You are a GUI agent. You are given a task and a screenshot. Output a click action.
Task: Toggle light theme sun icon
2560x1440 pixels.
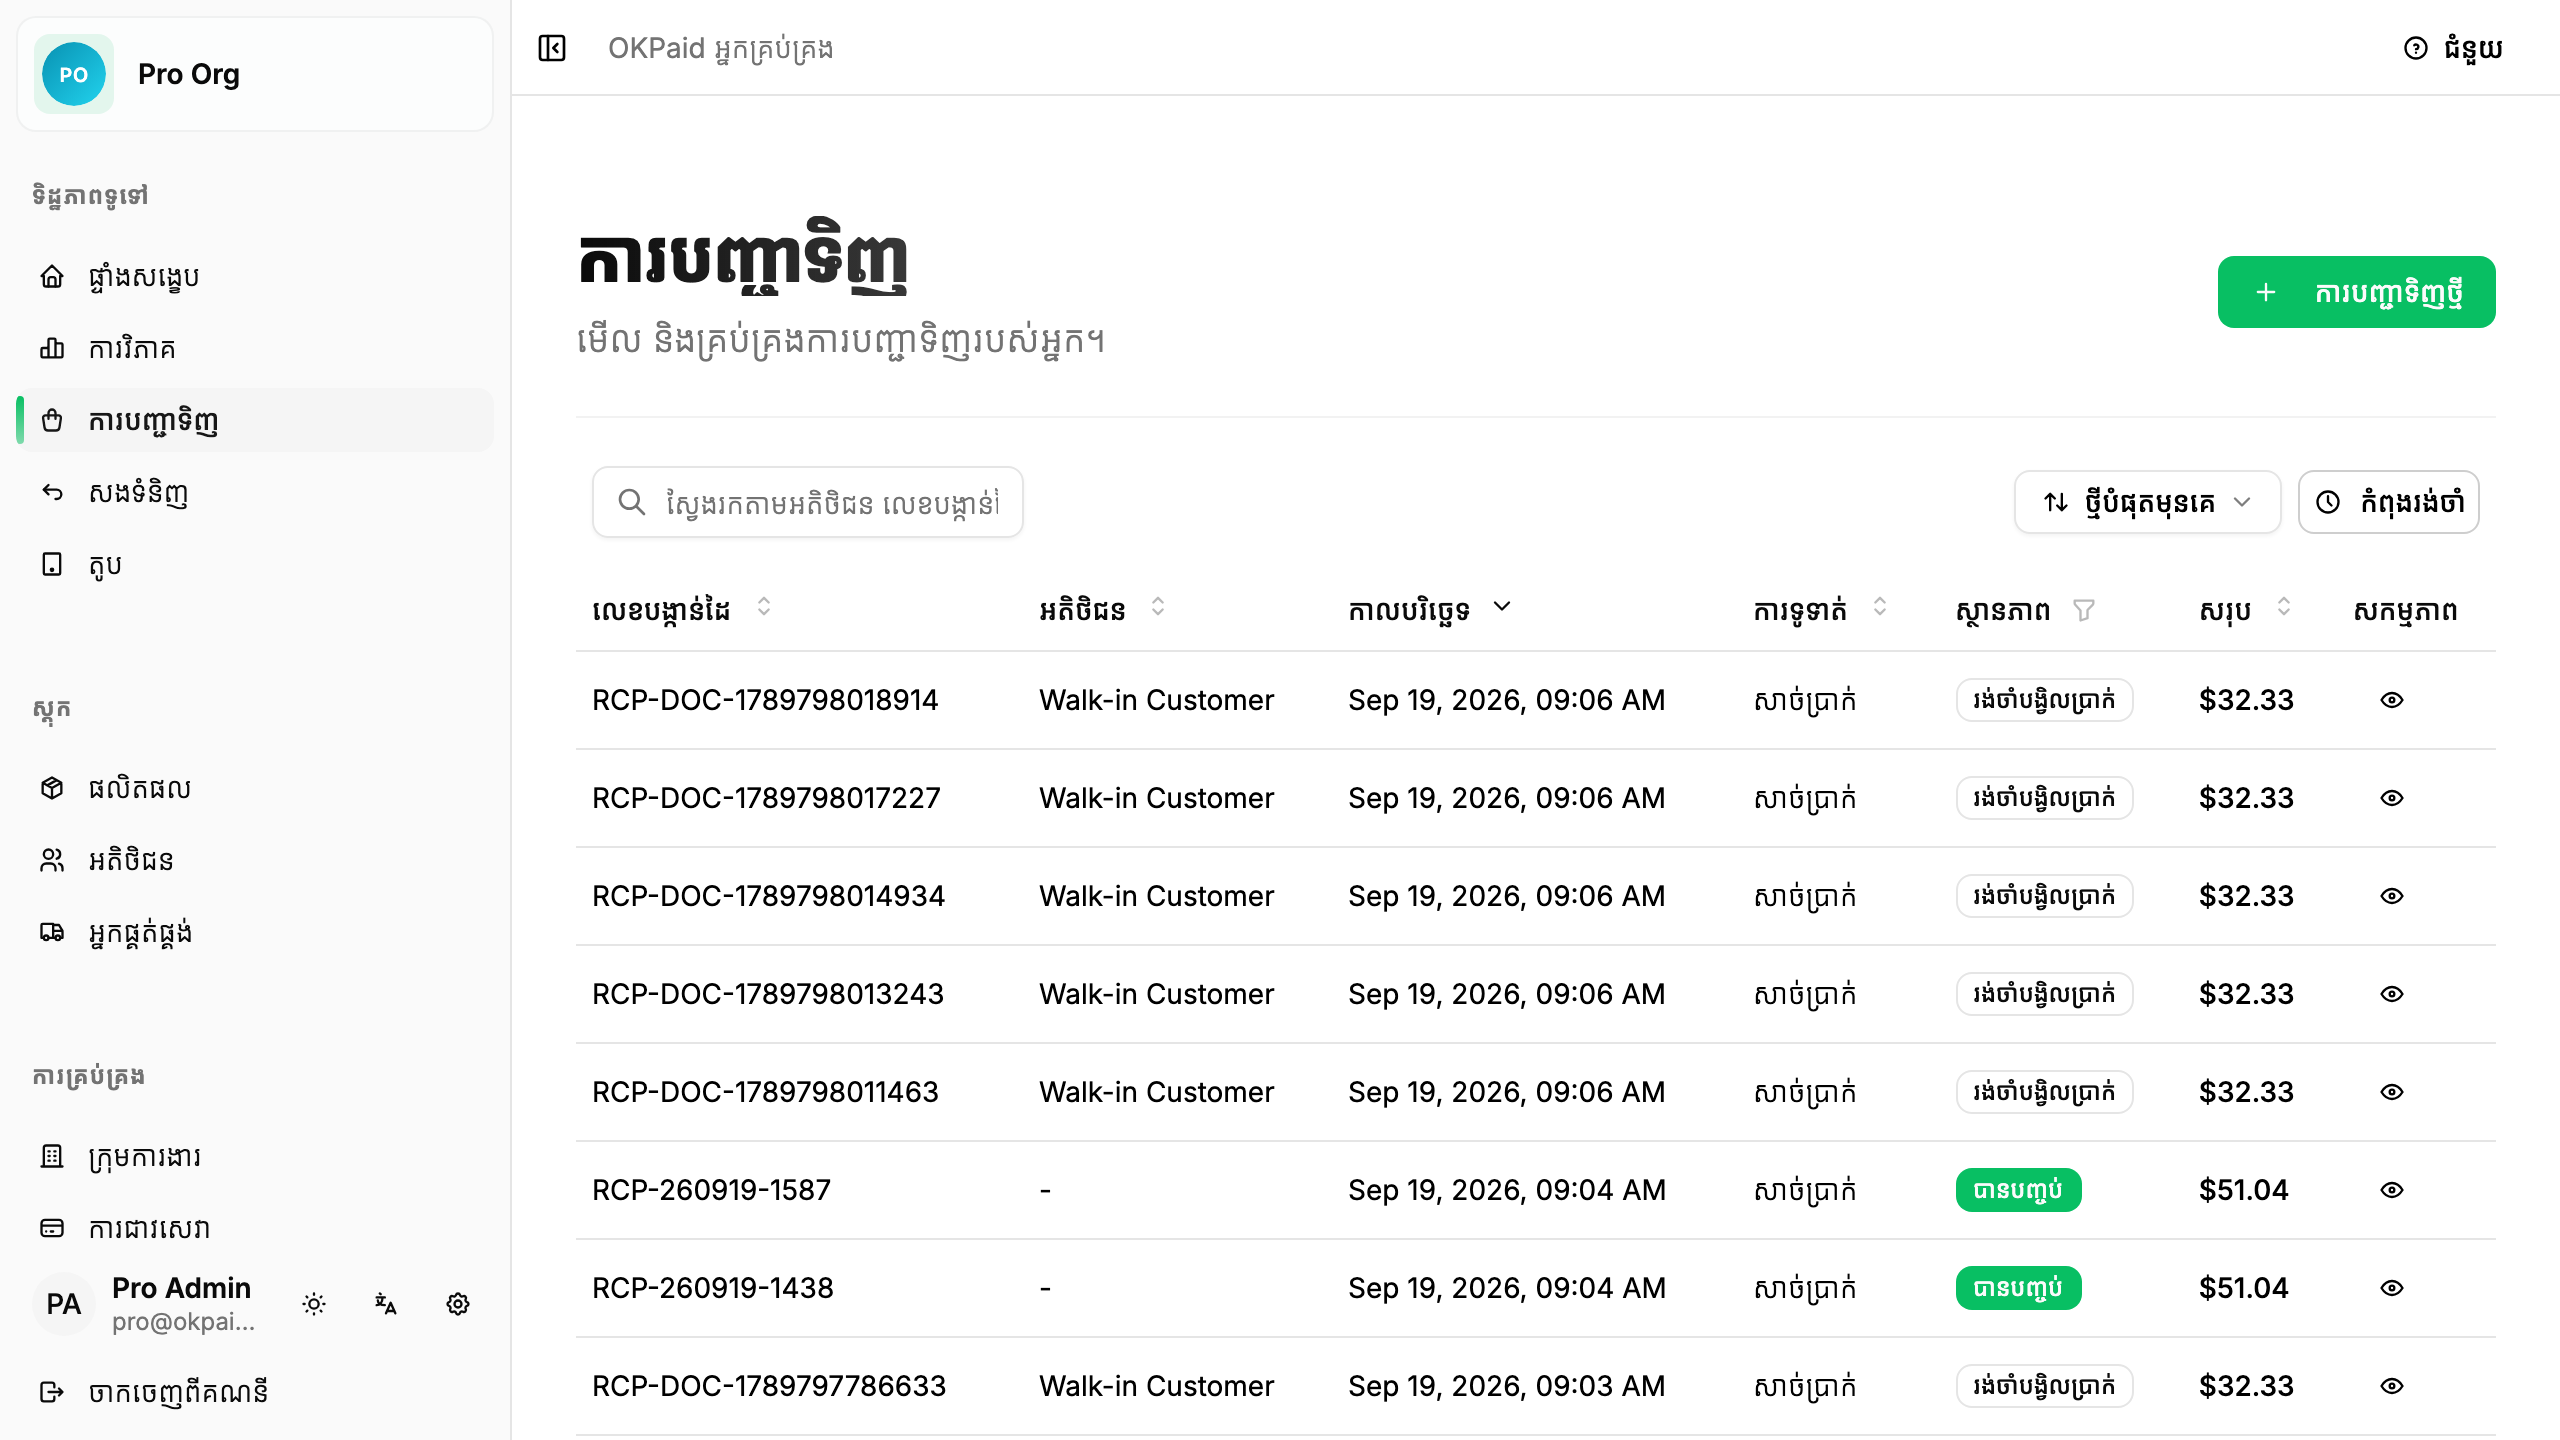pos(314,1304)
